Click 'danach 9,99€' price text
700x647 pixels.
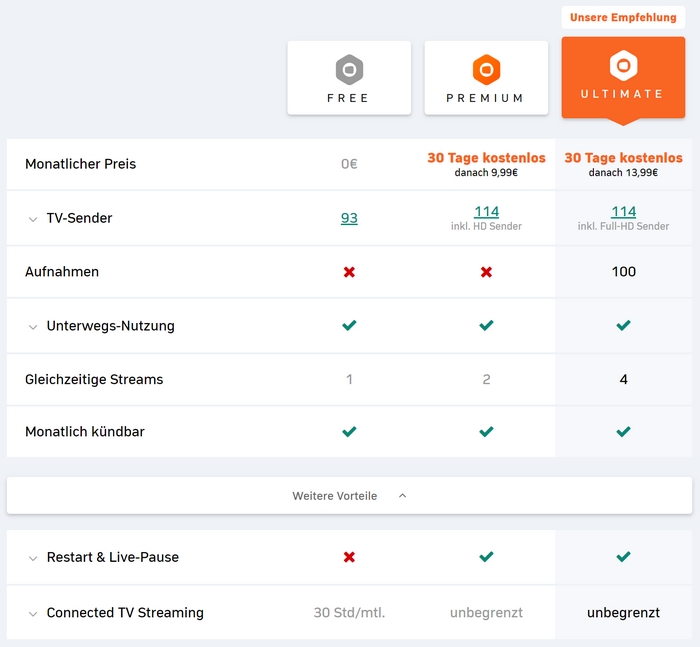[x=486, y=172]
